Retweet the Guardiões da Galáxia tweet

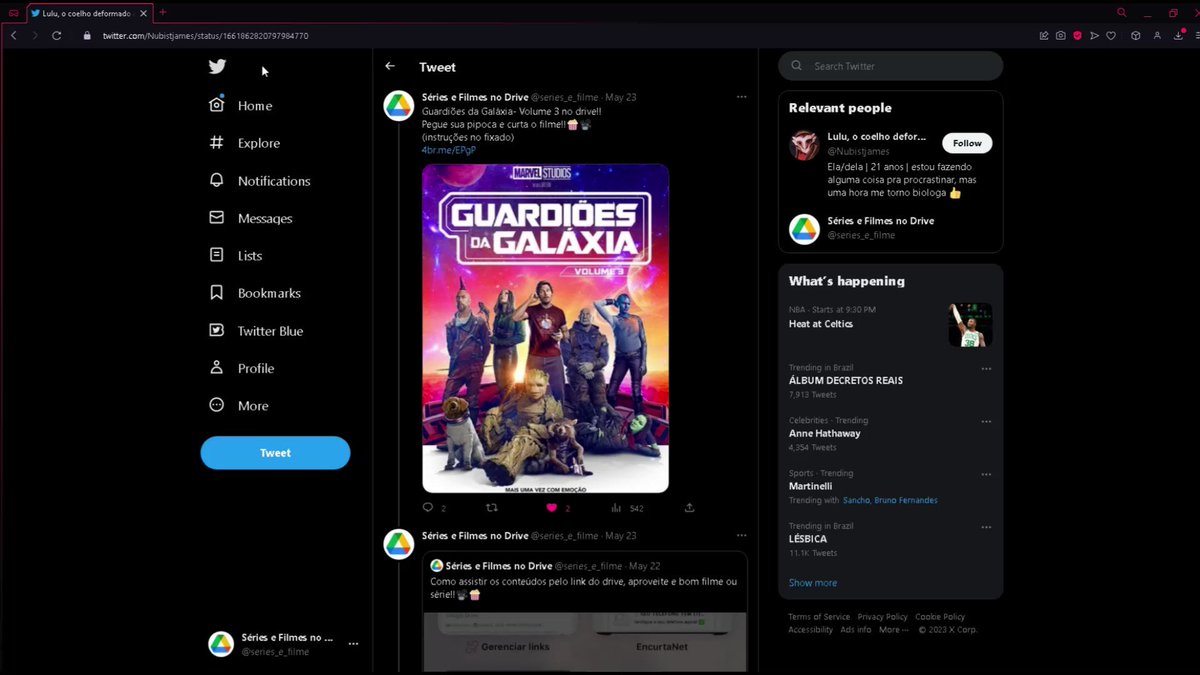[491, 508]
